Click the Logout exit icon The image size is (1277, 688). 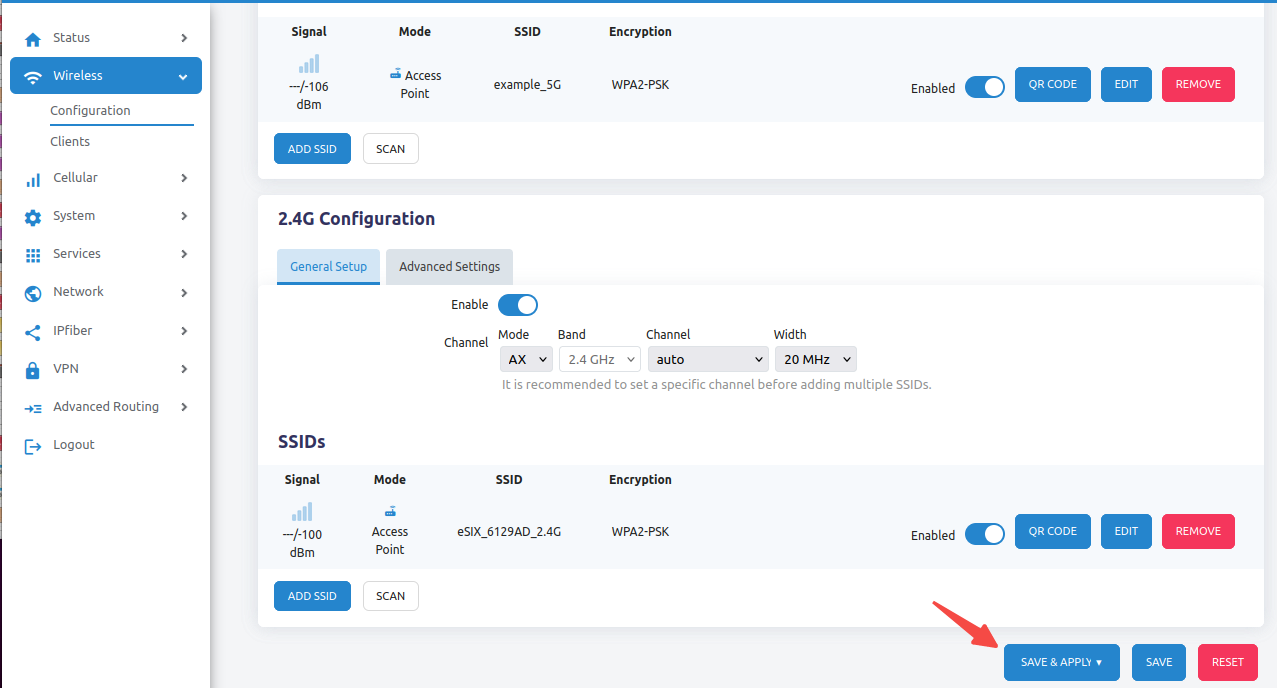tap(33, 446)
